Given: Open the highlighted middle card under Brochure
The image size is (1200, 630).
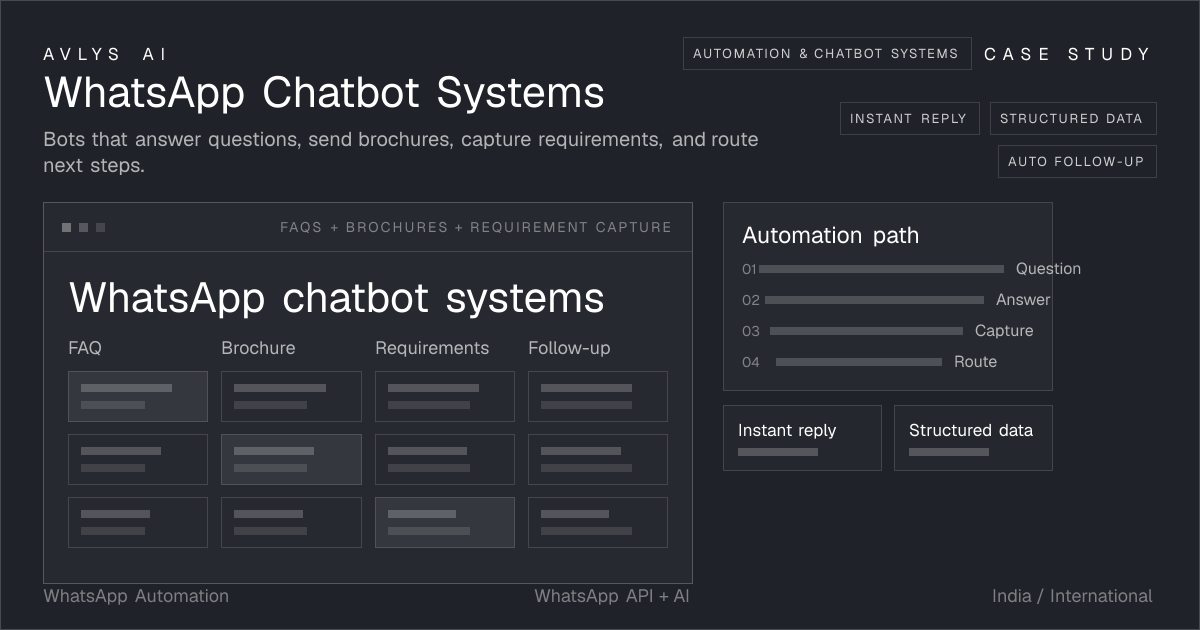Looking at the screenshot, I should click(x=291, y=459).
